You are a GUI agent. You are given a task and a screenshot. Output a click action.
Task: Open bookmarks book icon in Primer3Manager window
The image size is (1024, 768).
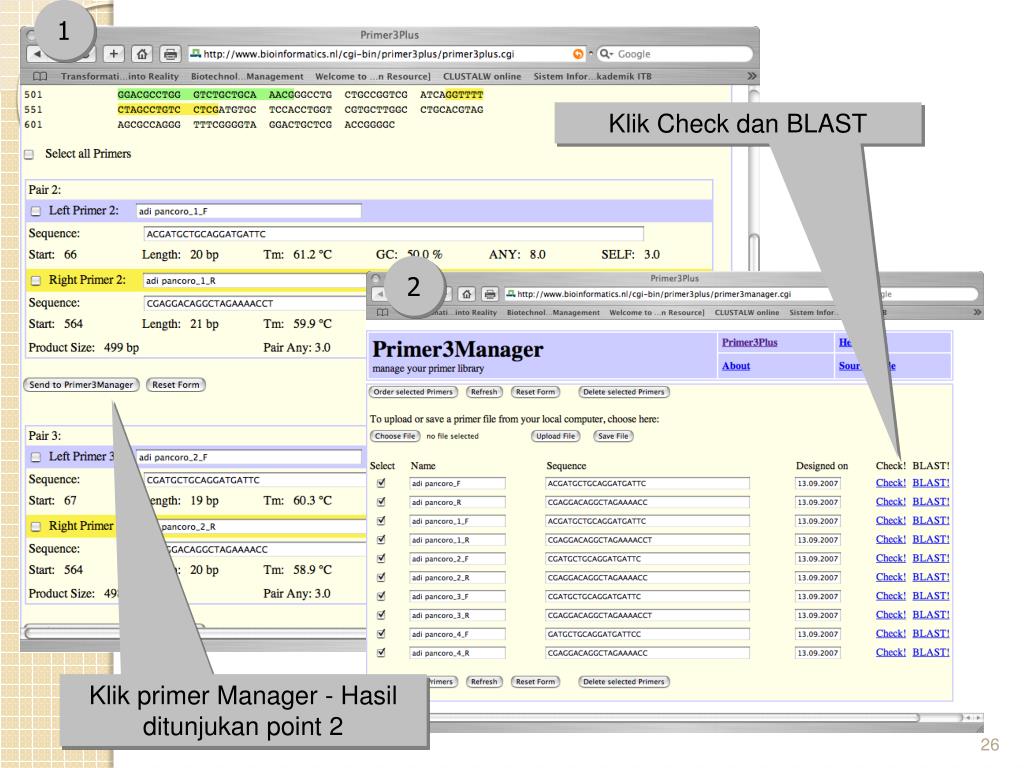(381, 312)
